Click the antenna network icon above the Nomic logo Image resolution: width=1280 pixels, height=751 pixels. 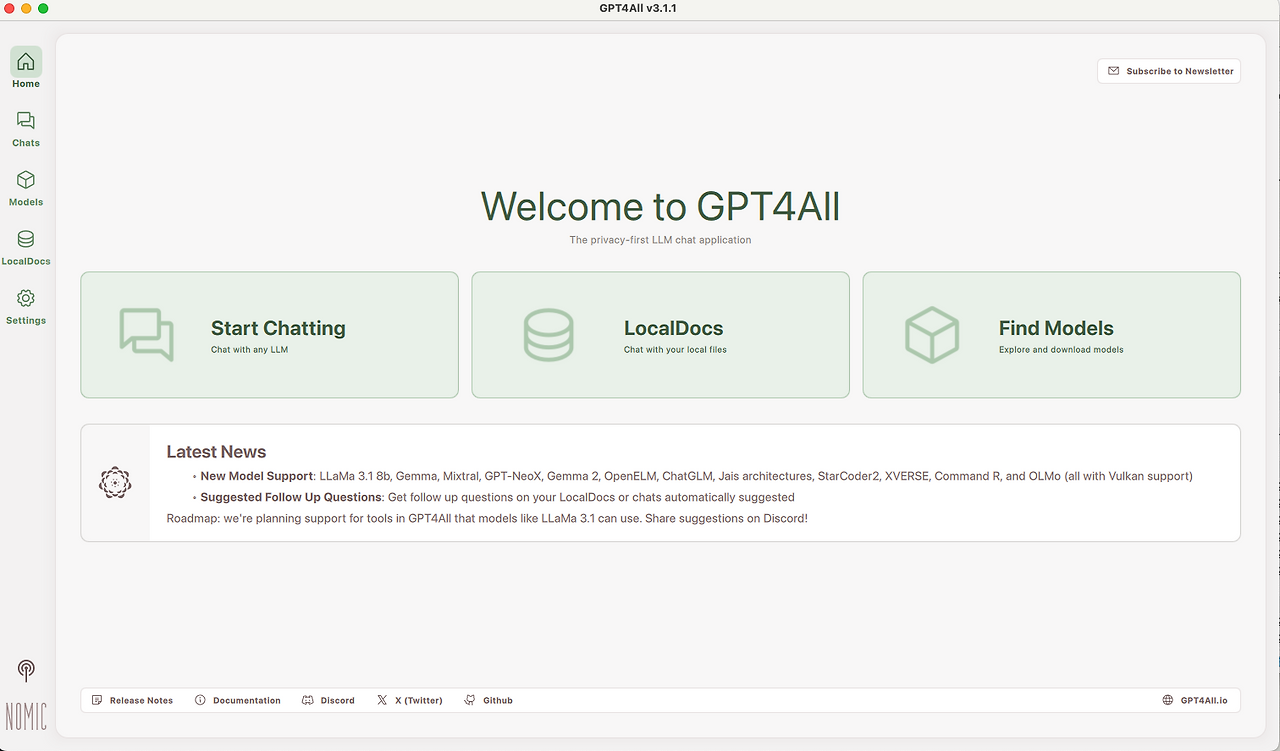click(26, 670)
